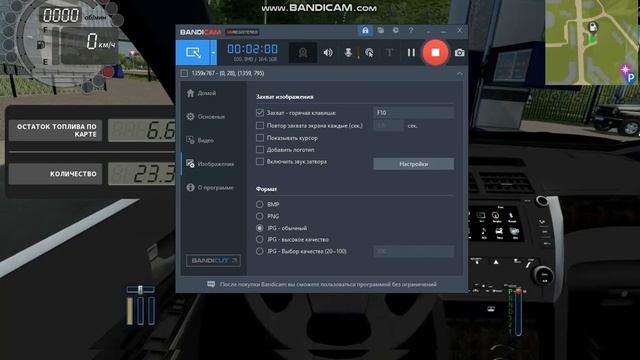640x360 pixels.
Task: Enable the Показывать курсор checkbox
Action: tap(260, 138)
